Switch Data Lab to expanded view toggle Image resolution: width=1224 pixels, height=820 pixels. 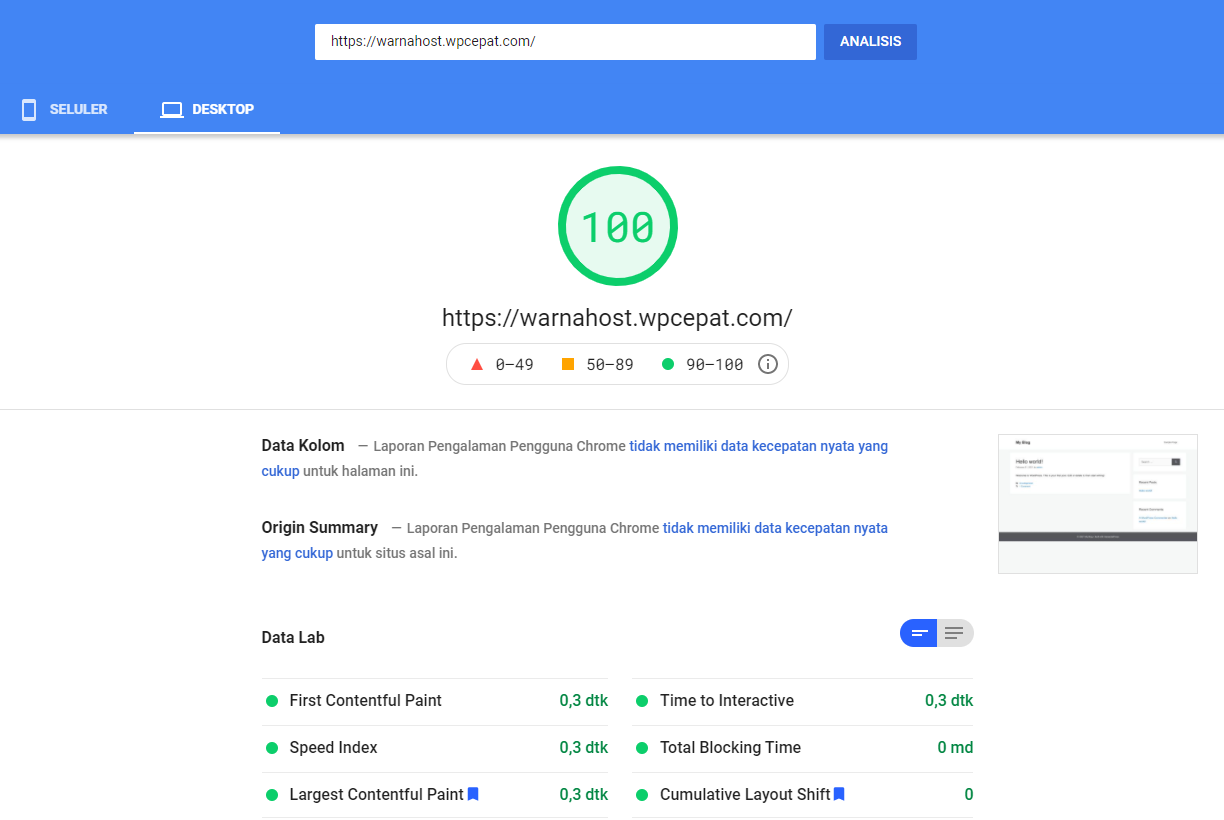[955, 633]
